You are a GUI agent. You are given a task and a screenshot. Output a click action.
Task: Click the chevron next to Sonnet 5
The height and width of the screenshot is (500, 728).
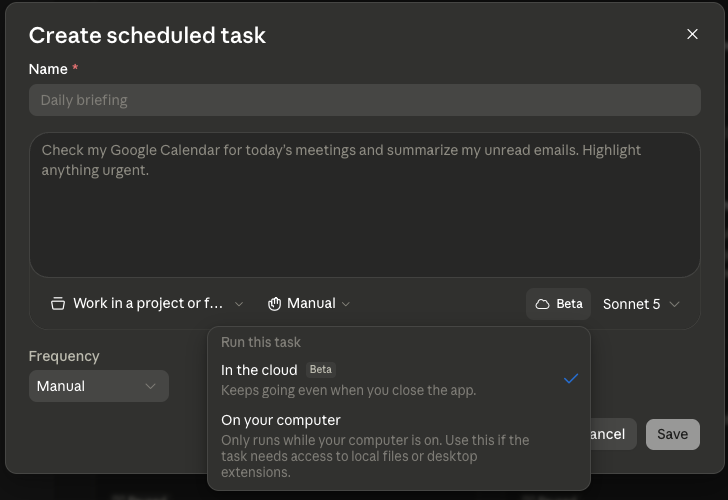(x=674, y=304)
